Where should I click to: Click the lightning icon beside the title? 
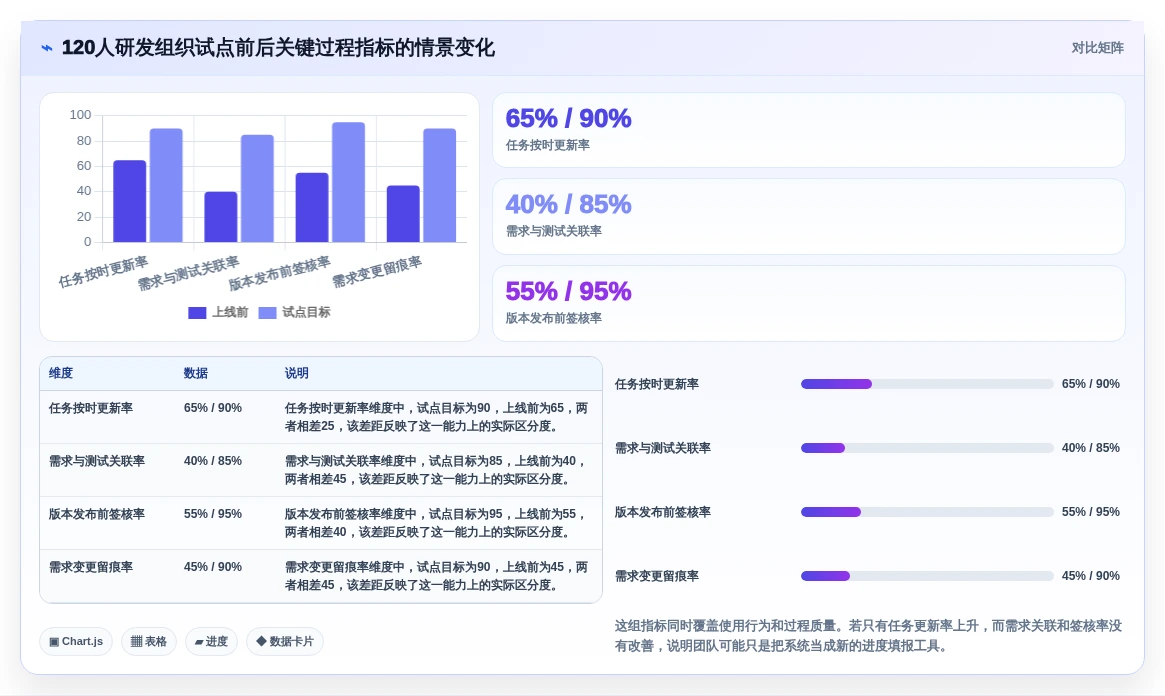[x=47, y=48]
